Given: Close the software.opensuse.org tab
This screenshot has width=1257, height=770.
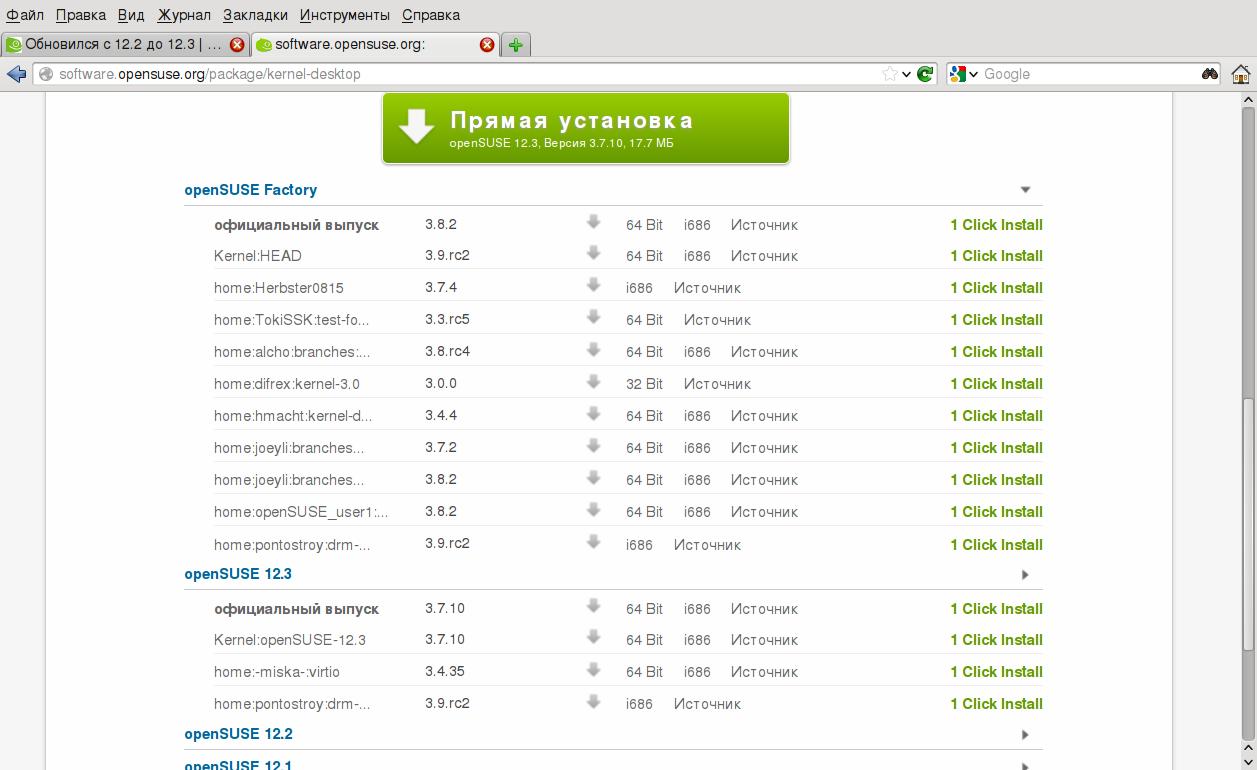Looking at the screenshot, I should coord(487,45).
